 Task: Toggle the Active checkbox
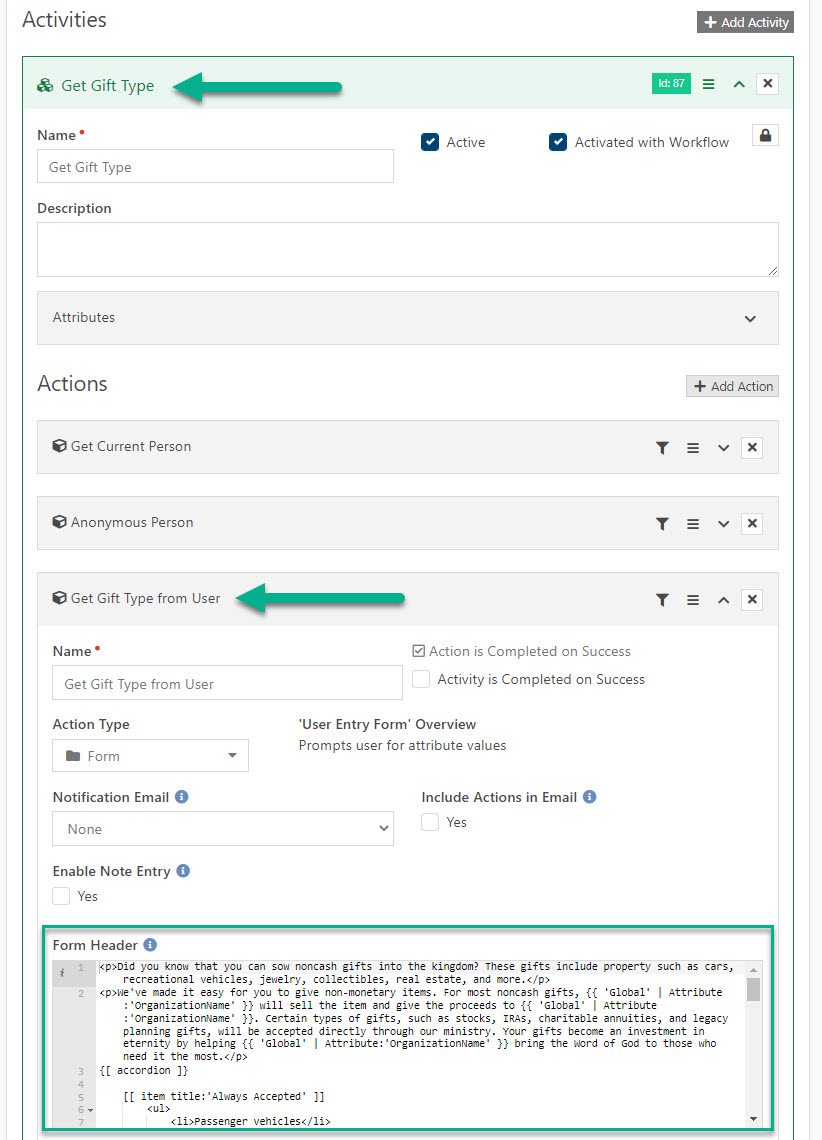pyautogui.click(x=430, y=142)
